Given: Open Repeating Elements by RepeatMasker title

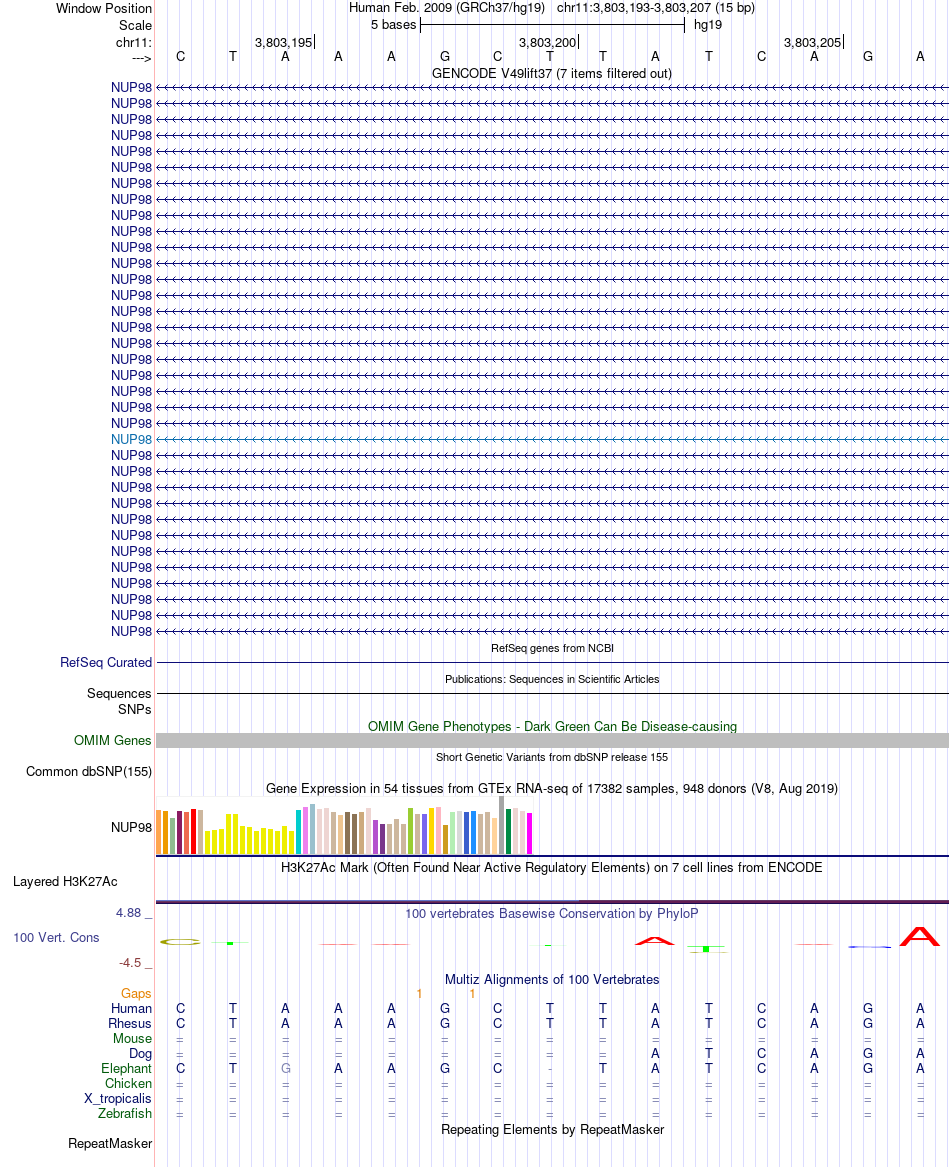Looking at the screenshot, I should point(552,1130).
